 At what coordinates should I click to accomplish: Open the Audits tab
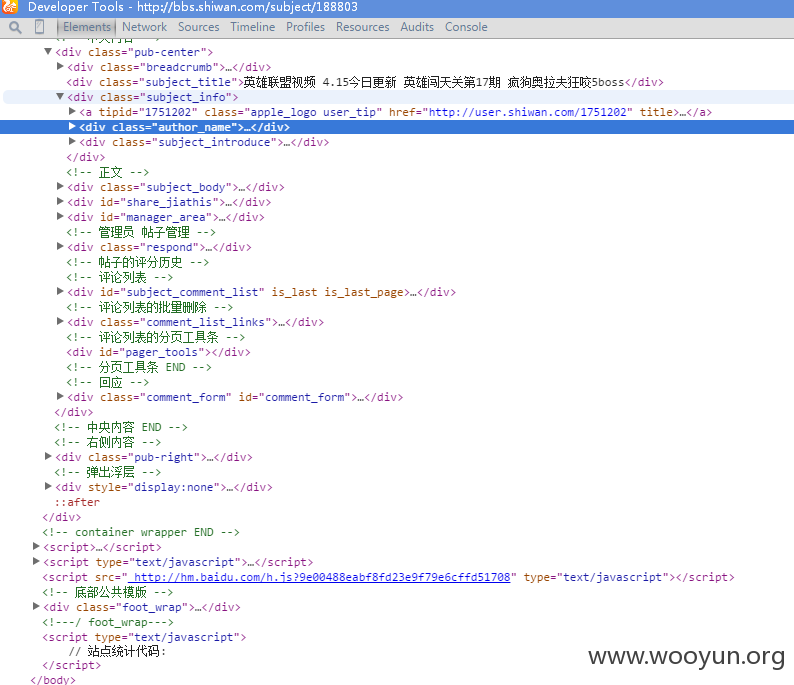[x=417, y=27]
